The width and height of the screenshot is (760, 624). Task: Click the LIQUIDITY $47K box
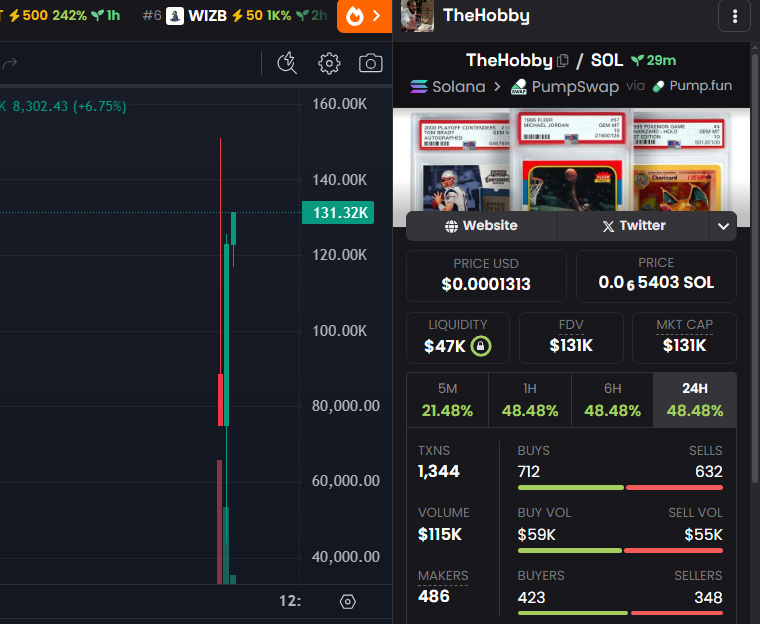458,337
